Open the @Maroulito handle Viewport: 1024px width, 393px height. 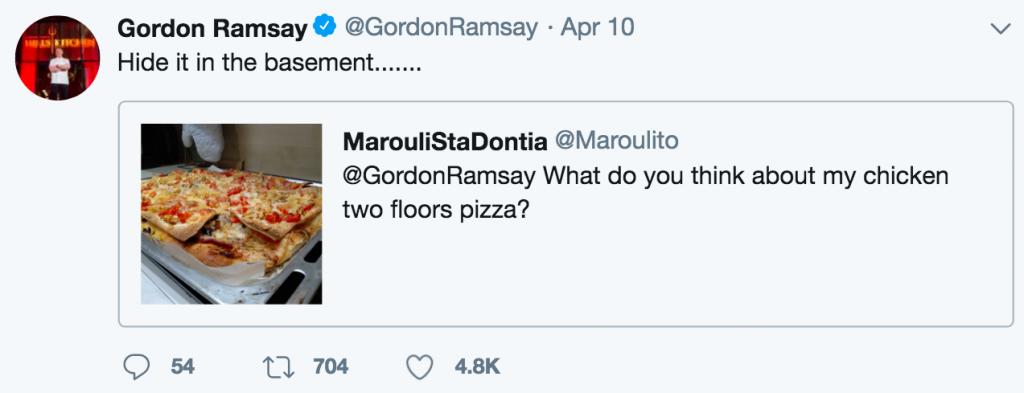click(x=616, y=140)
